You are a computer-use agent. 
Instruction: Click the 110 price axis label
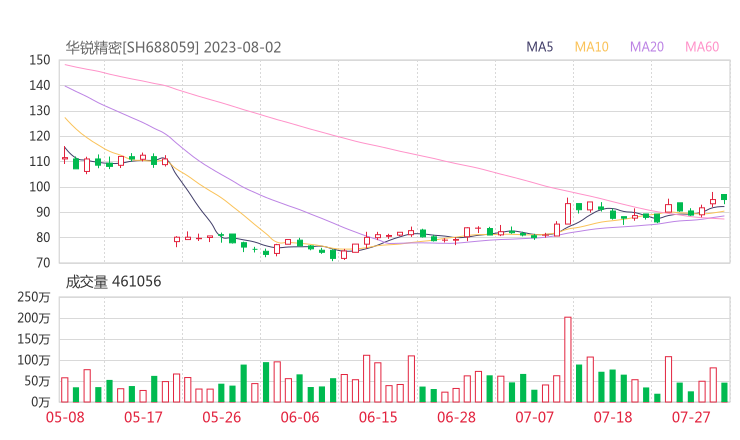coord(40,161)
